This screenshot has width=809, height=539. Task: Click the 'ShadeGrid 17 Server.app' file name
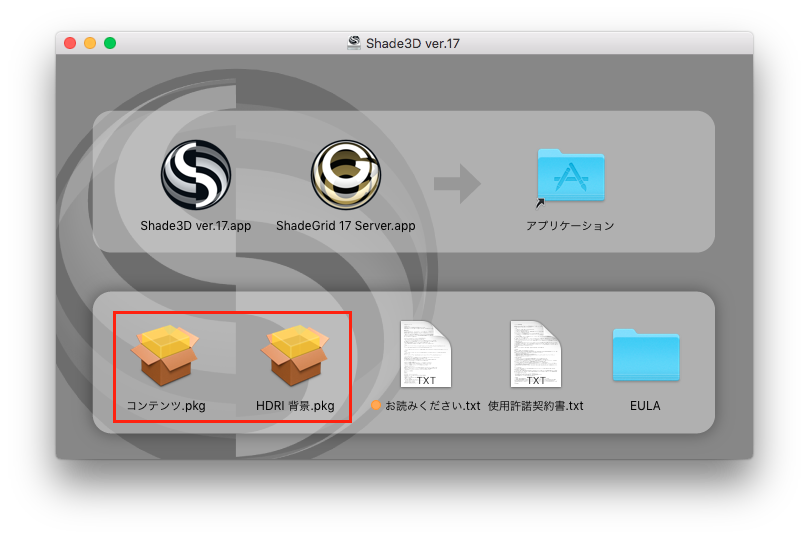coord(346,226)
